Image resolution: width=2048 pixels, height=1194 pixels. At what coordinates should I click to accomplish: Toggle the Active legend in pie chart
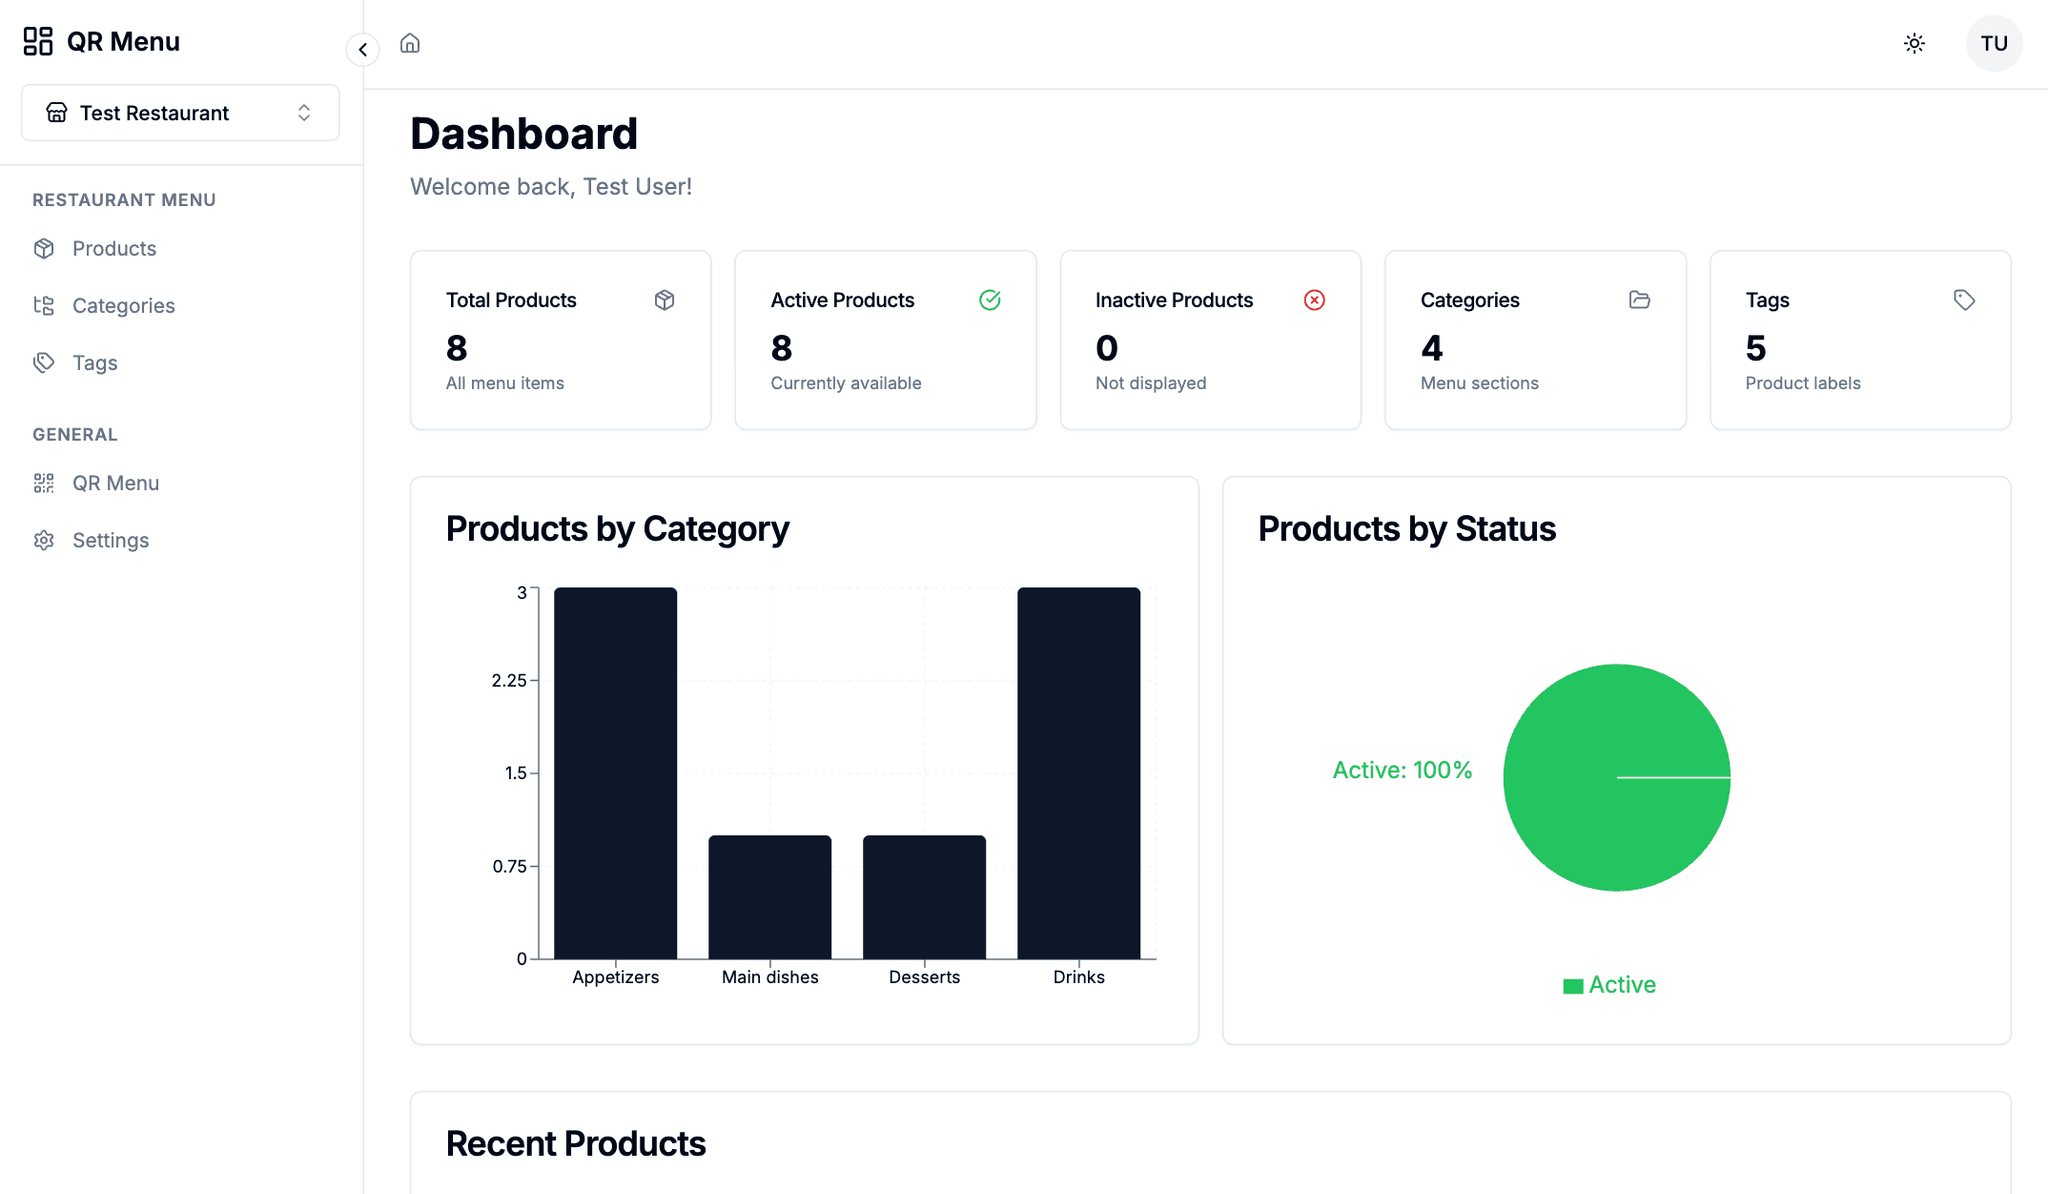pyautogui.click(x=1608, y=984)
